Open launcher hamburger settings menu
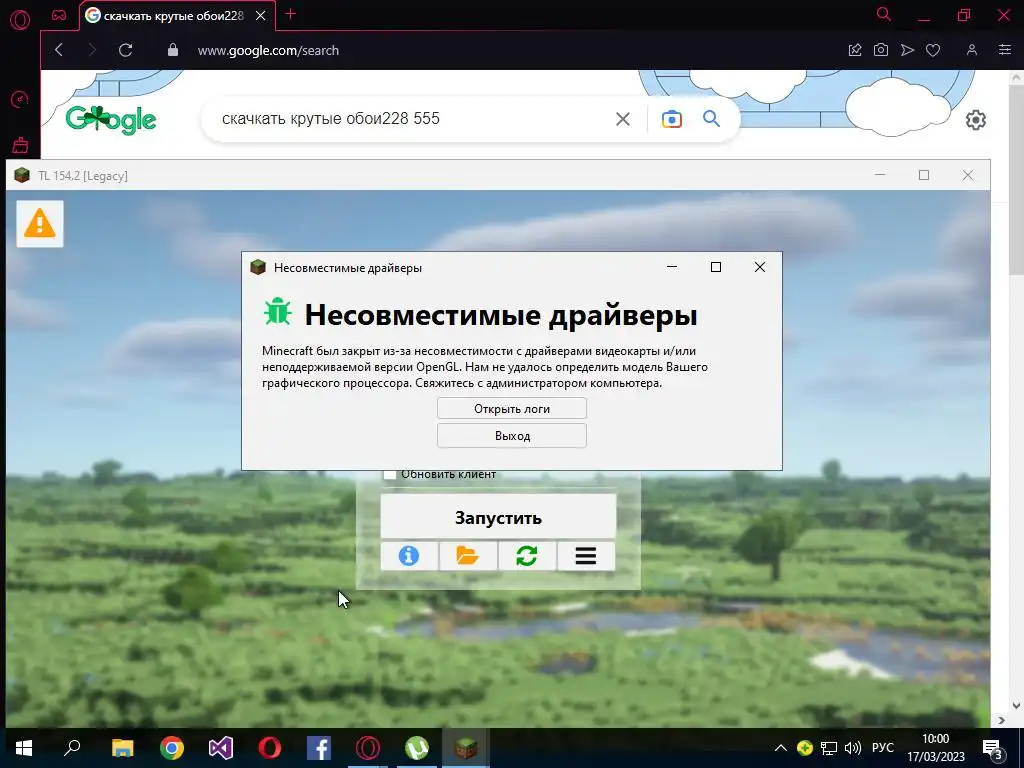 coord(586,556)
